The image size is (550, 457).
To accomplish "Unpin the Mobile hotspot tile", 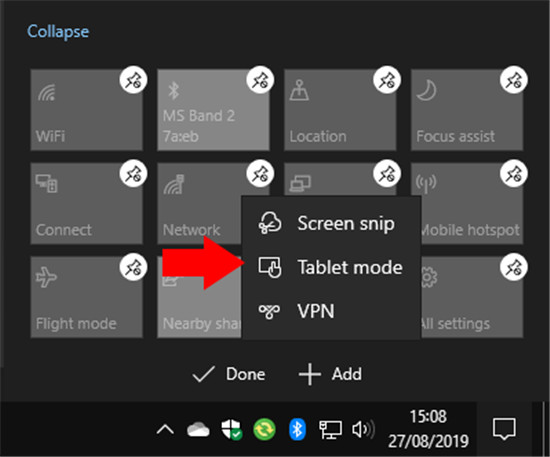I will click(x=514, y=174).
